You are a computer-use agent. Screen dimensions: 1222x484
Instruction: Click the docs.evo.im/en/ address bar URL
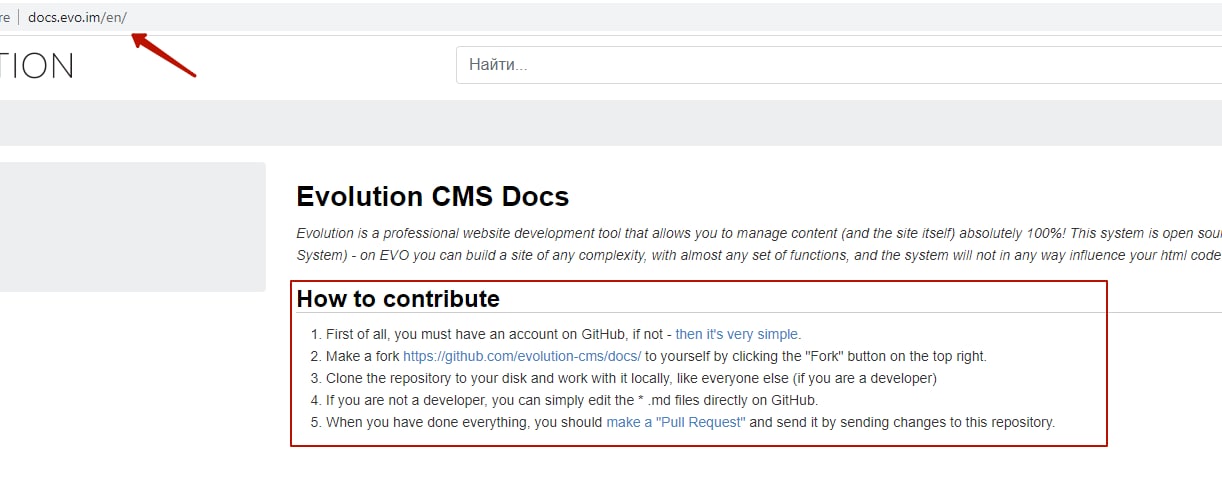pos(77,17)
